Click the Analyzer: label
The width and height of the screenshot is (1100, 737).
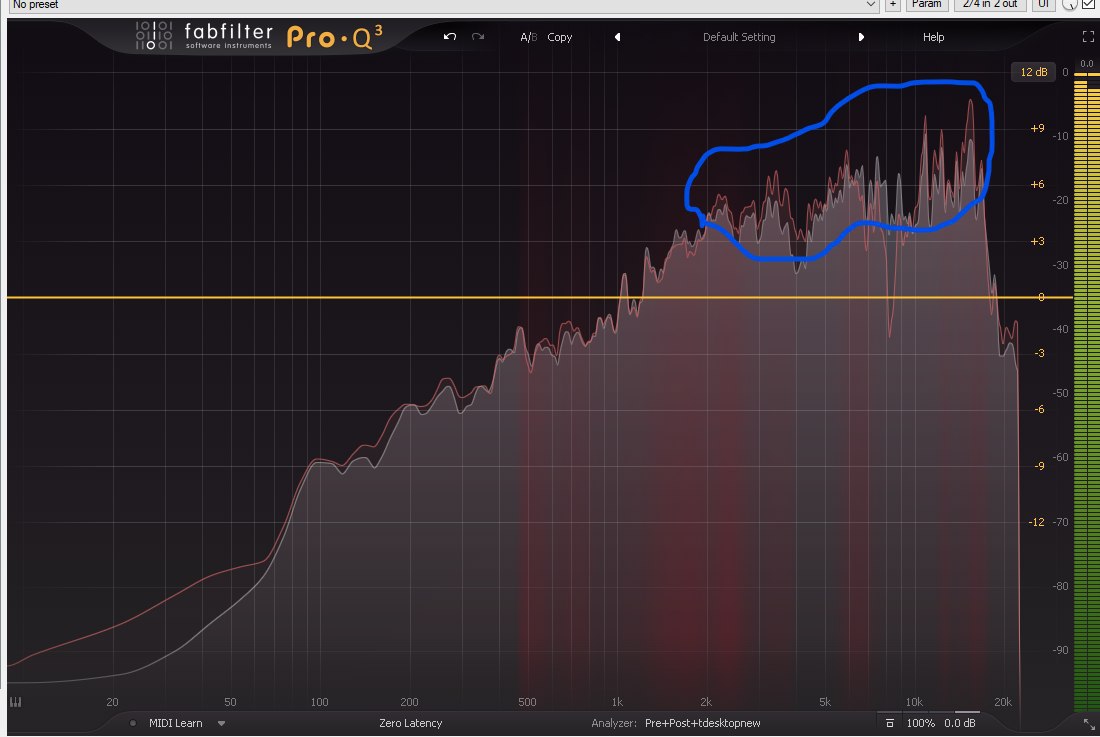coord(614,723)
